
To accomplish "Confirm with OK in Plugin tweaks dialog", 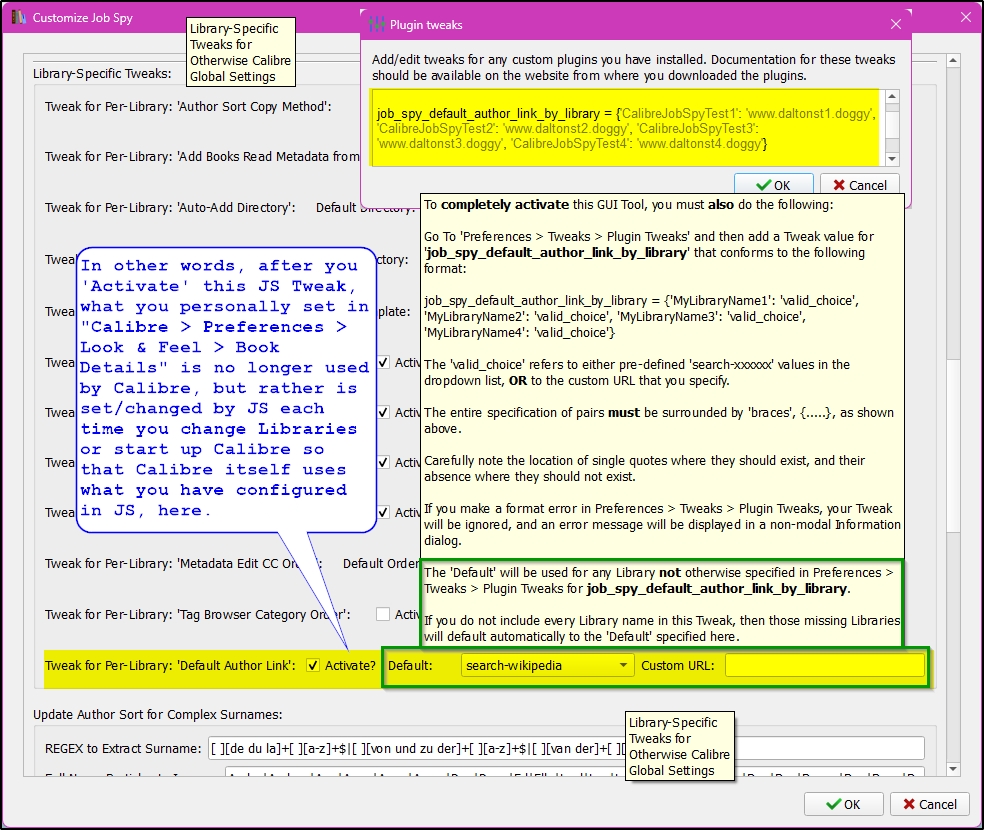I will (774, 185).
